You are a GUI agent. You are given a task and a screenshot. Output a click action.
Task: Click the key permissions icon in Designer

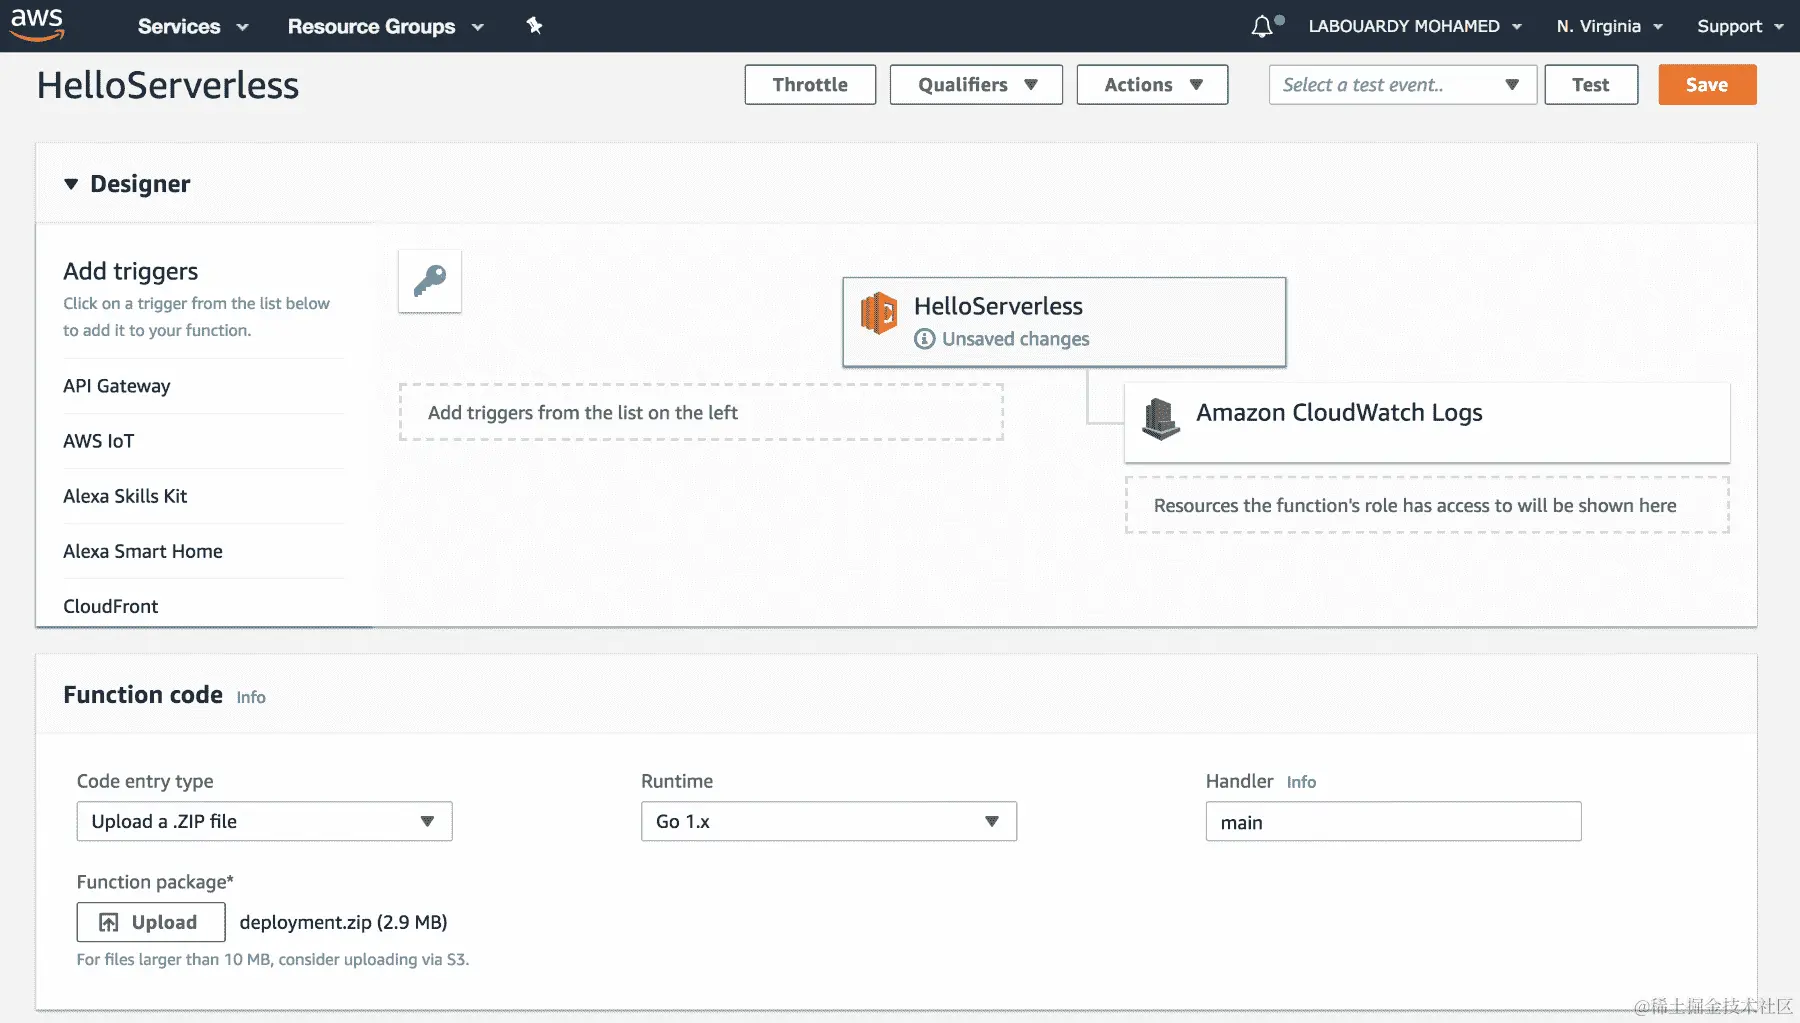click(x=430, y=281)
